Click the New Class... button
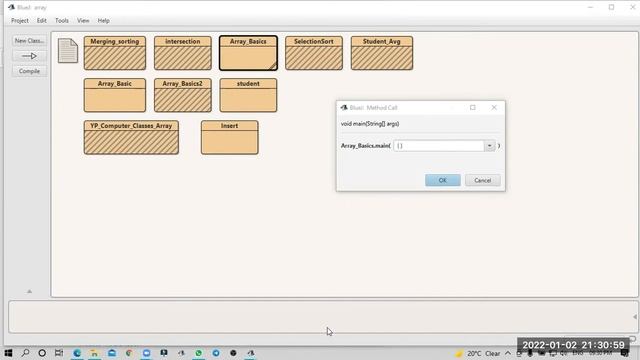The image size is (640, 360). click(29, 41)
